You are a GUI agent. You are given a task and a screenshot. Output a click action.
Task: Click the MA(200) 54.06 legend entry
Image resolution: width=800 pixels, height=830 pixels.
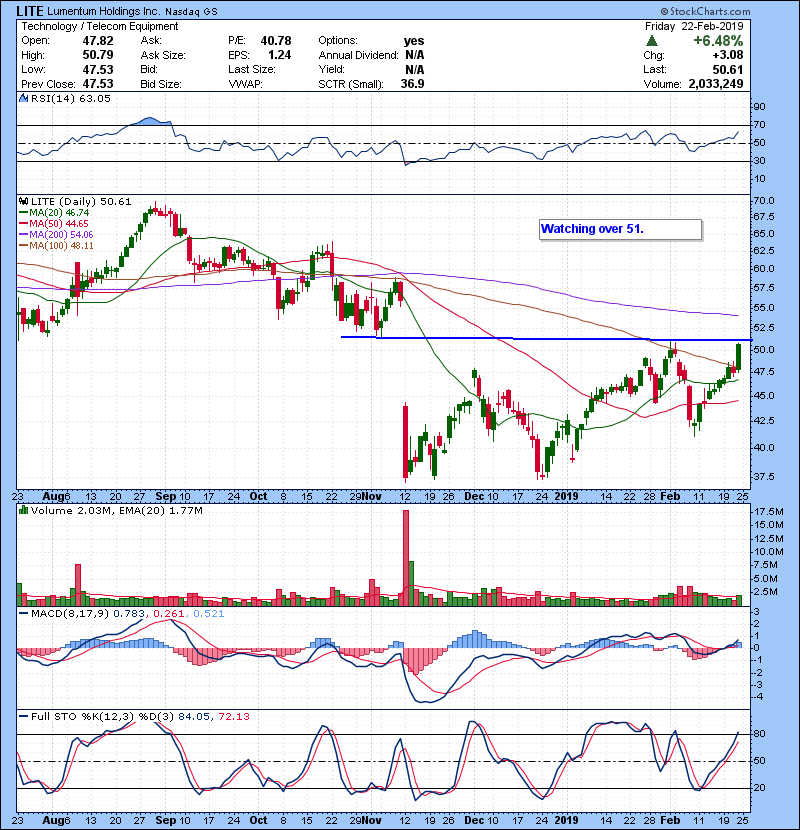coord(56,234)
